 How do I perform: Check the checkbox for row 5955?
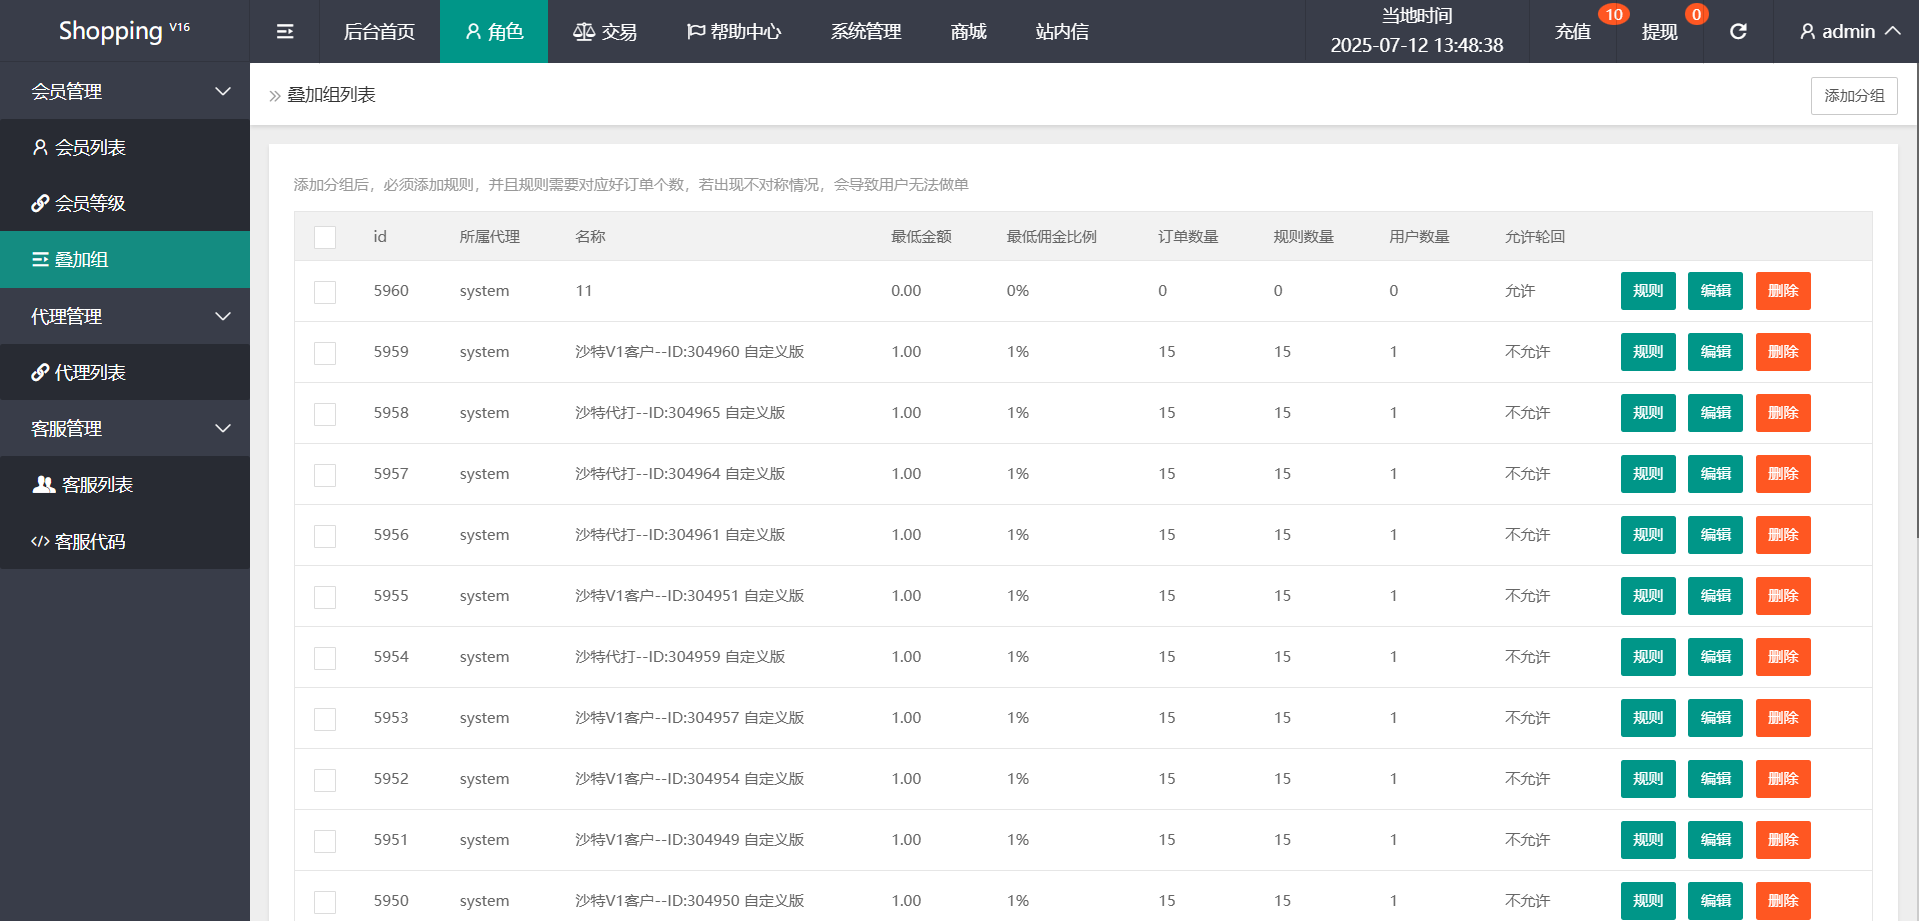tap(325, 597)
